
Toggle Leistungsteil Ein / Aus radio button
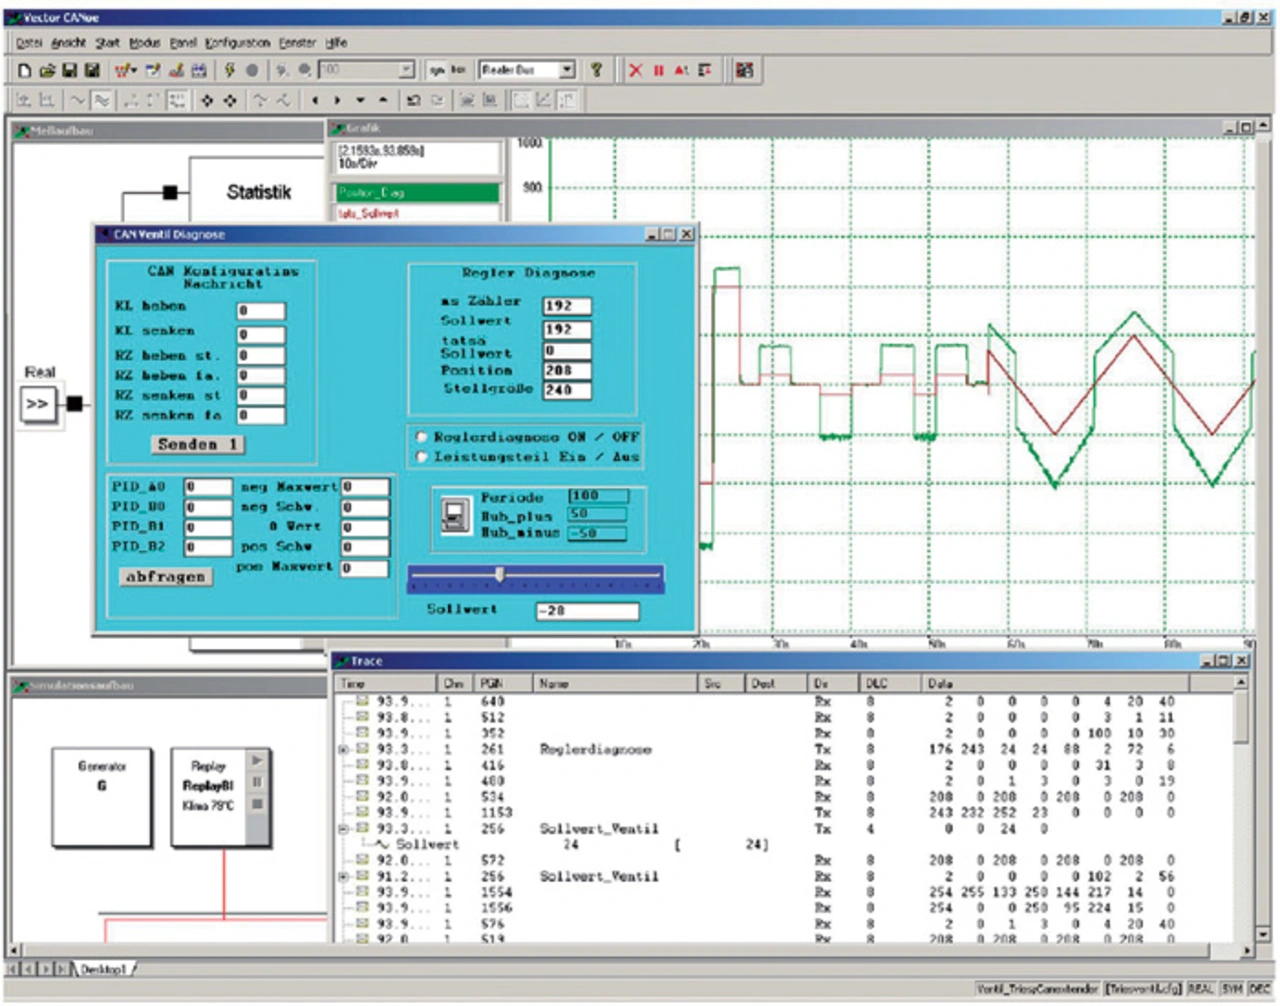[422, 457]
